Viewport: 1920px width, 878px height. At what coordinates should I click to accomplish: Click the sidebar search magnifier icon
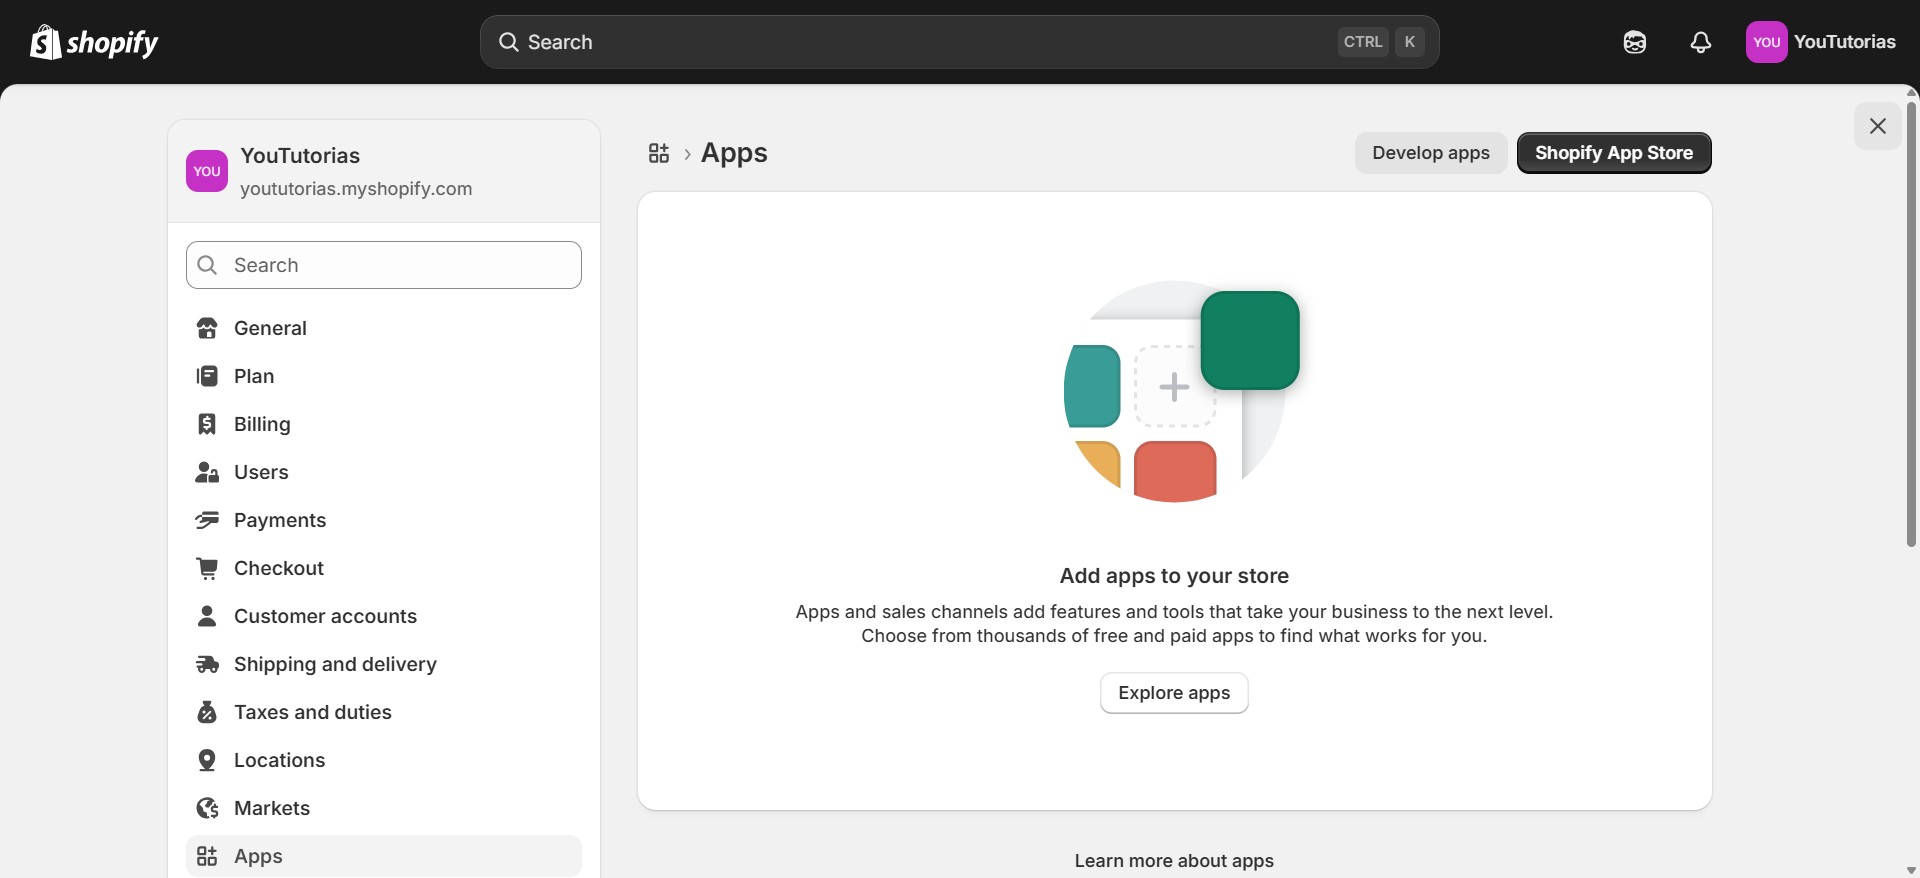(x=207, y=265)
